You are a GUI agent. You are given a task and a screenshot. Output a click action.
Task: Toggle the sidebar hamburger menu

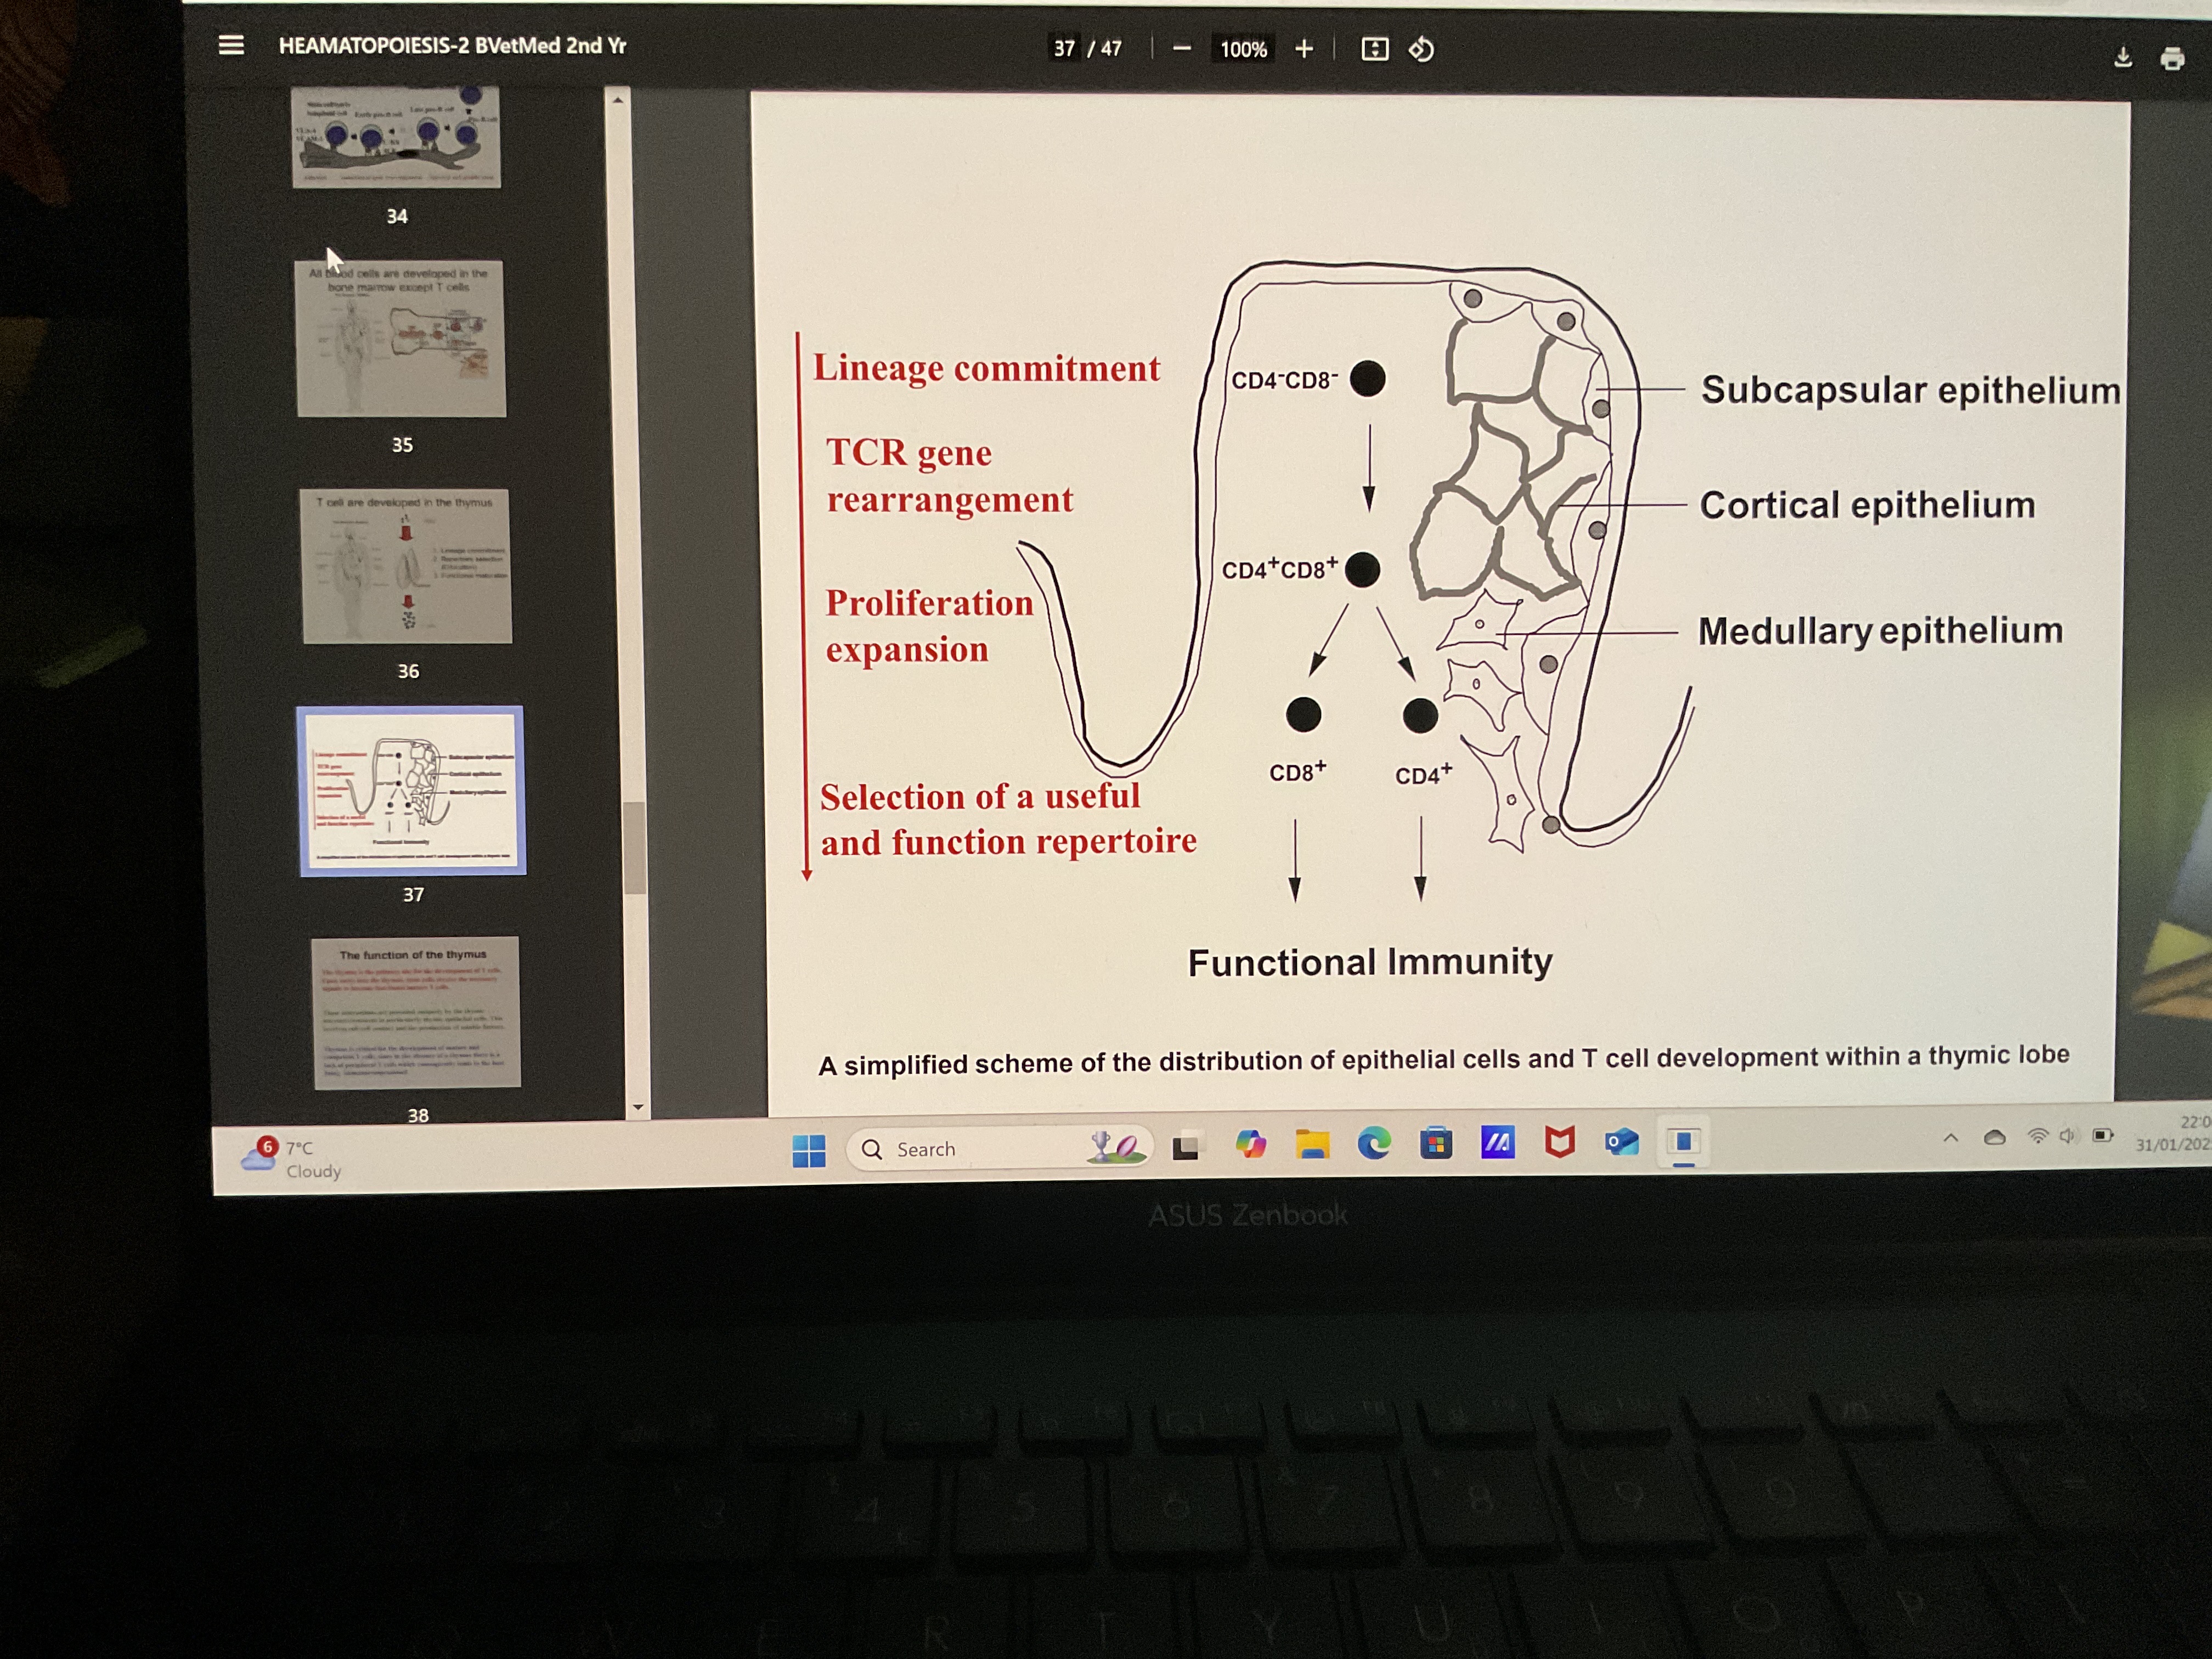point(231,45)
